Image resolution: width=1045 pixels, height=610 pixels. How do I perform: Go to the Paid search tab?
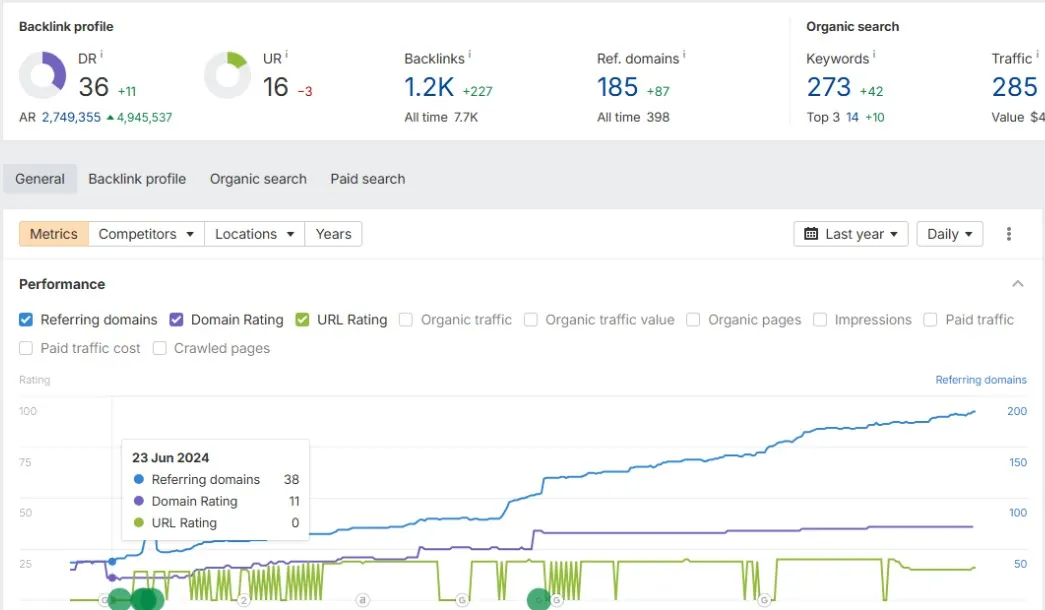click(368, 179)
